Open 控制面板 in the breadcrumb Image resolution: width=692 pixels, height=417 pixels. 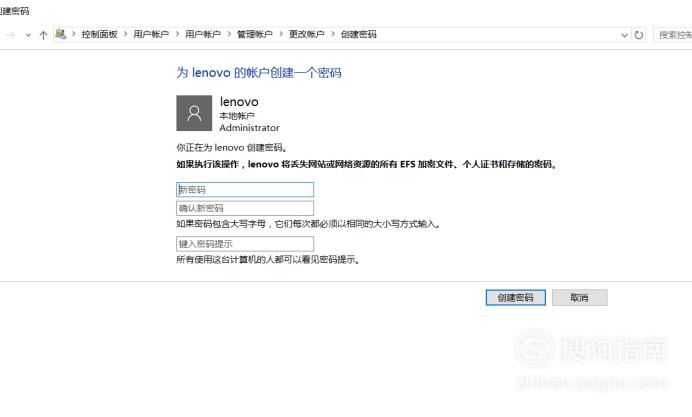[x=99, y=34]
